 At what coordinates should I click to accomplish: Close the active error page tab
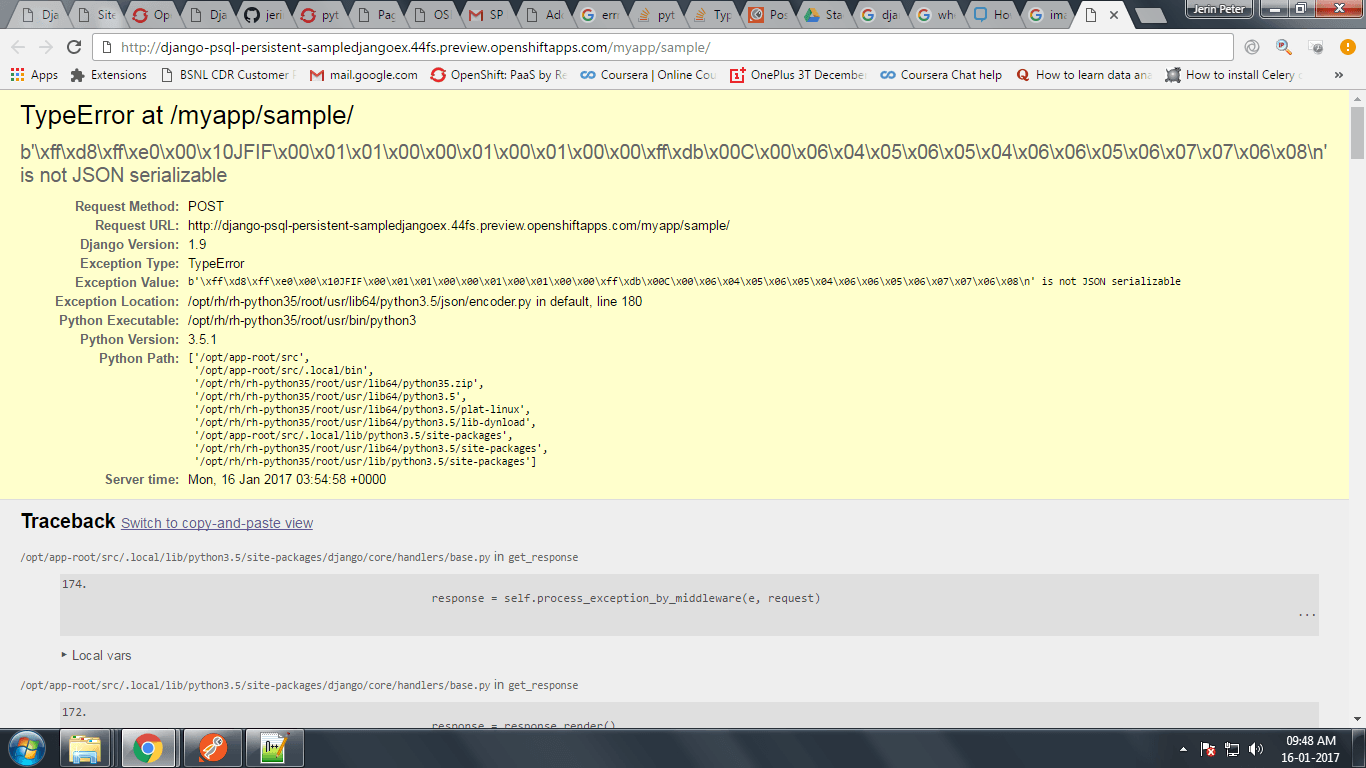[1114, 15]
